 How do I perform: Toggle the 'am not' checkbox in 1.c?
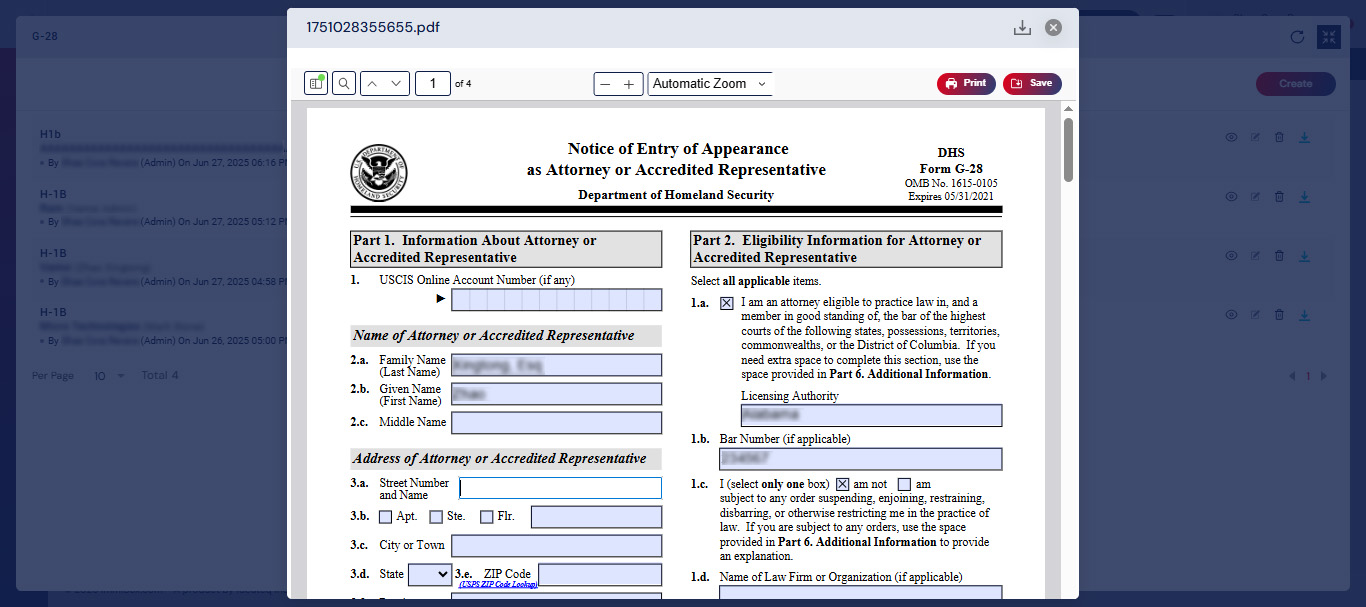842,484
